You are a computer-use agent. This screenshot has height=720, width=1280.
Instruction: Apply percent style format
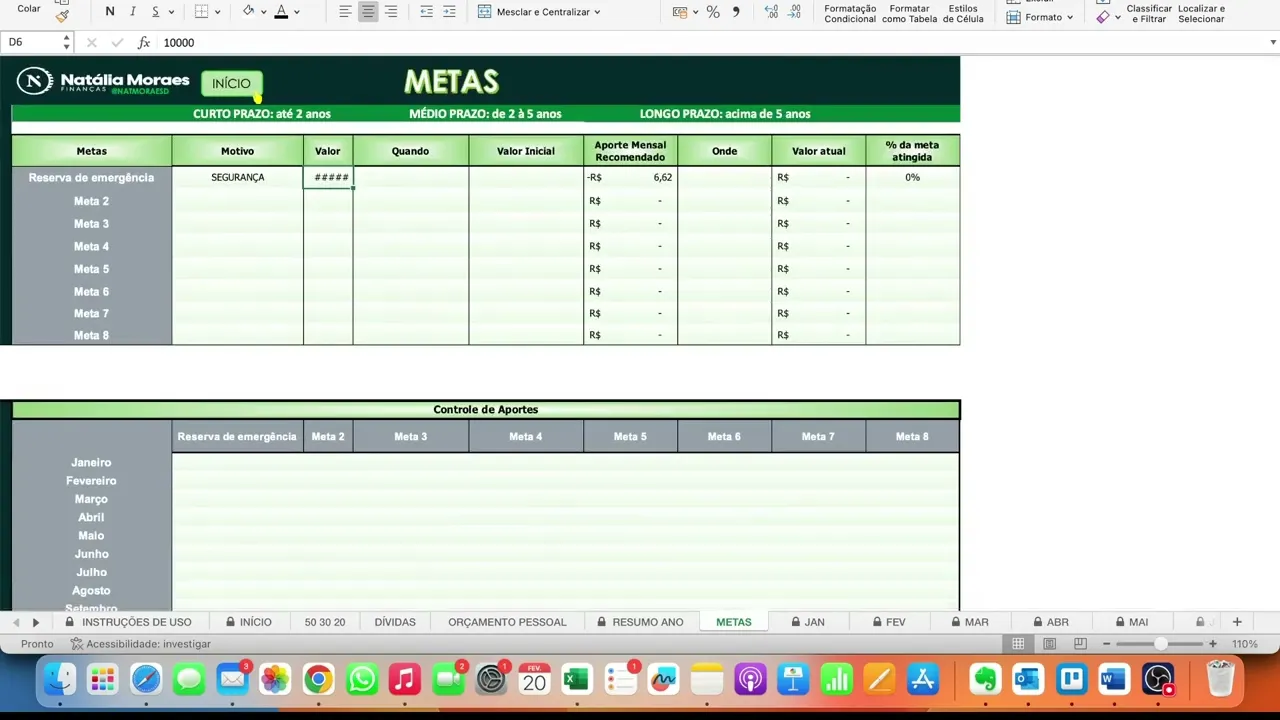click(x=713, y=12)
